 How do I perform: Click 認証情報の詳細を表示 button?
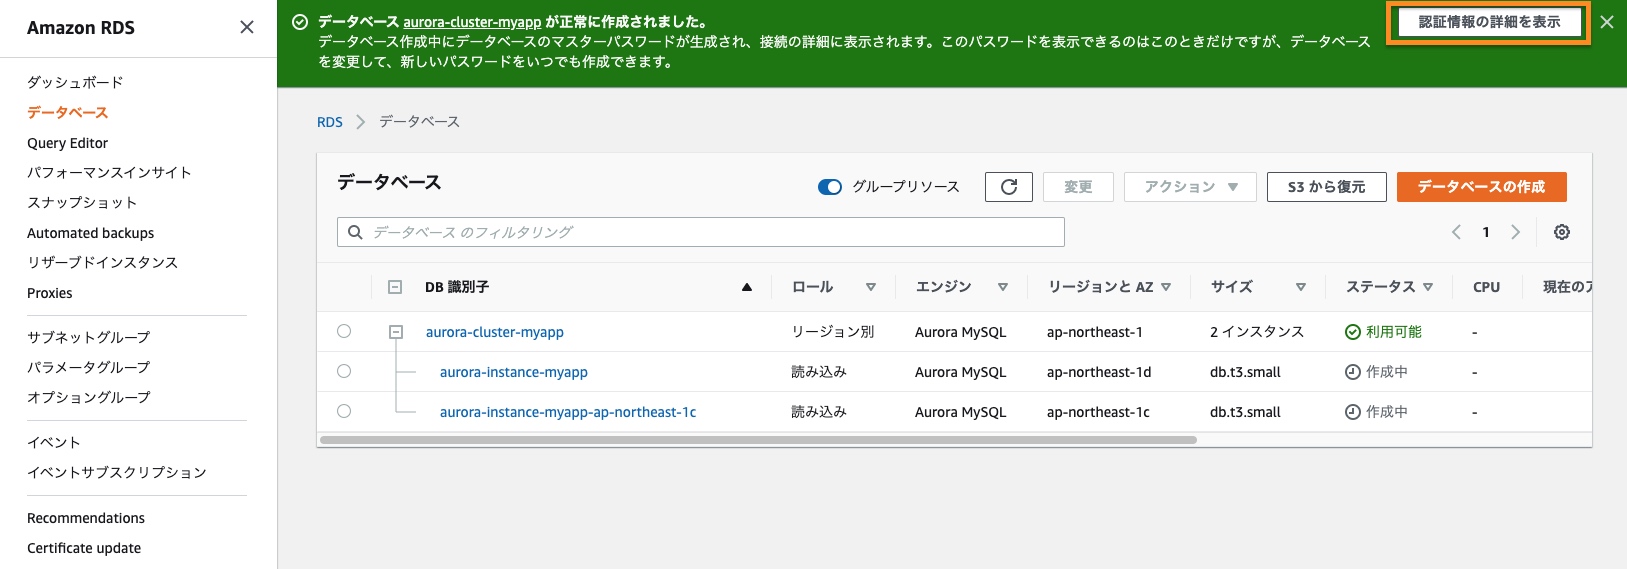coord(1488,22)
